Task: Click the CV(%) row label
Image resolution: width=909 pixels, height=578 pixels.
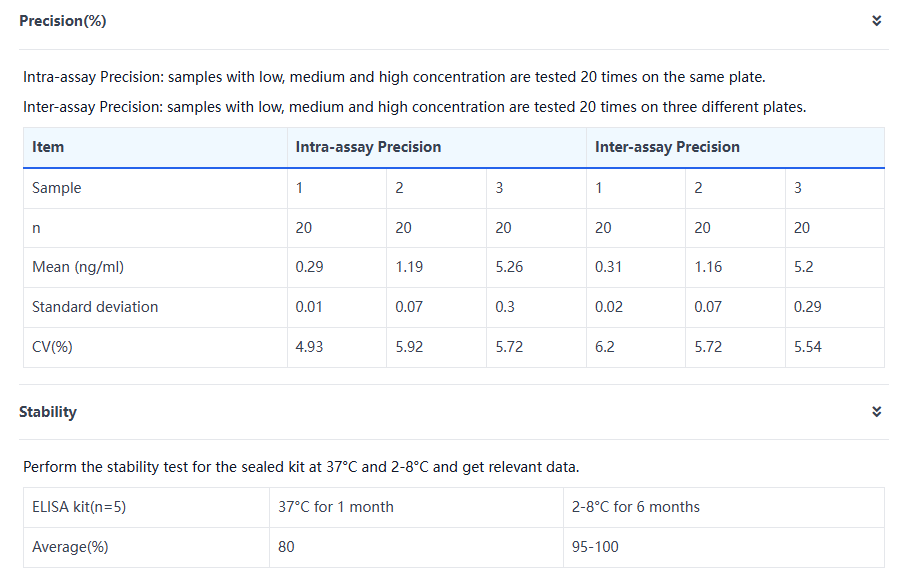Action: [52, 347]
